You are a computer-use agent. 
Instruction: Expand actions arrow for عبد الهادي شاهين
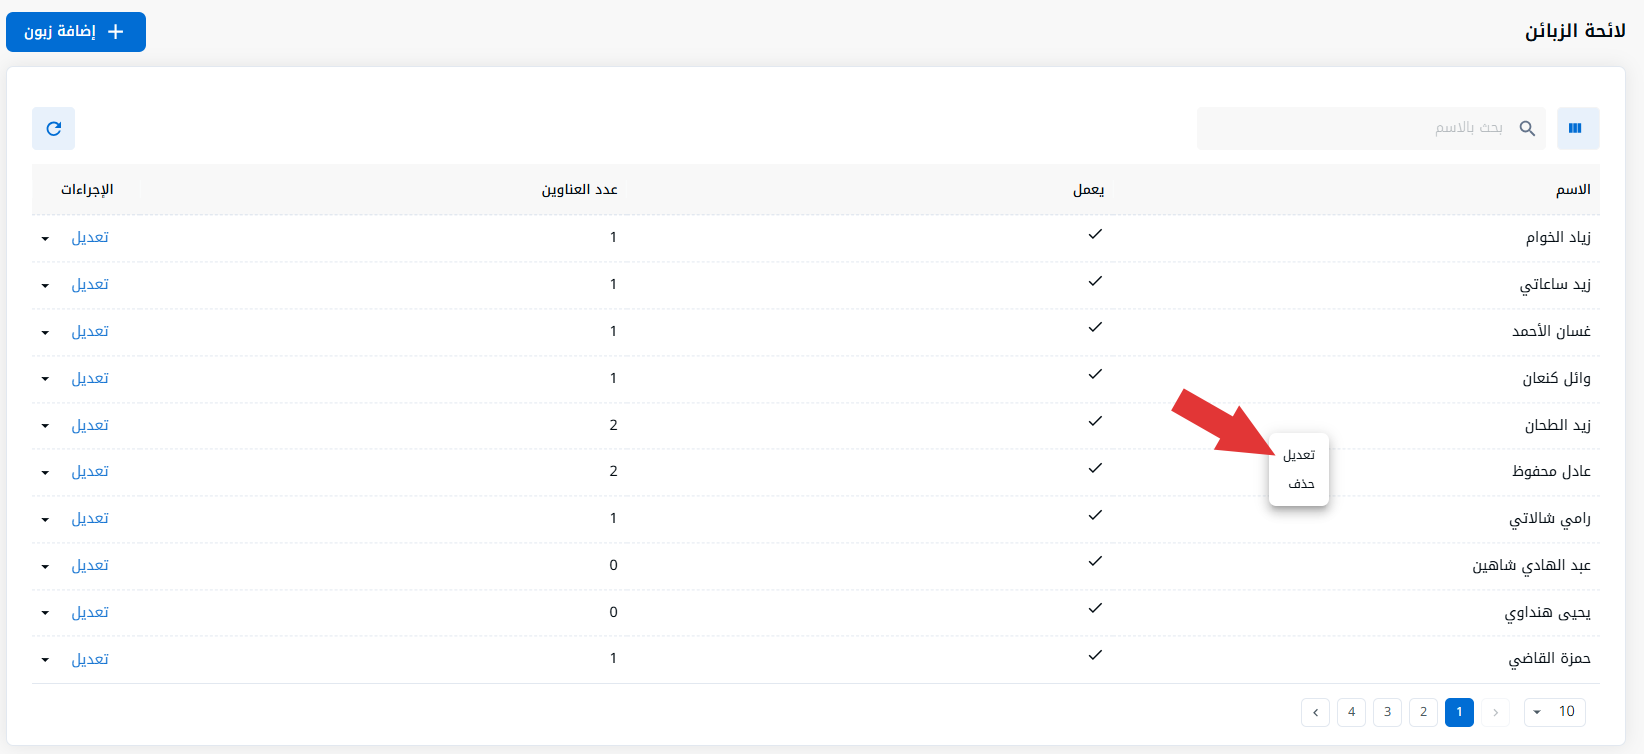(45, 567)
